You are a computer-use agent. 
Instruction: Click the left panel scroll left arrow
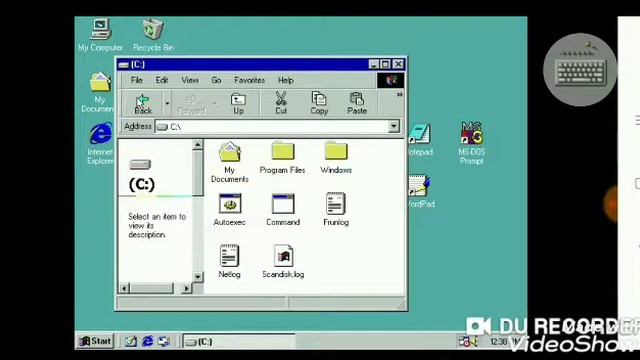click(x=124, y=288)
